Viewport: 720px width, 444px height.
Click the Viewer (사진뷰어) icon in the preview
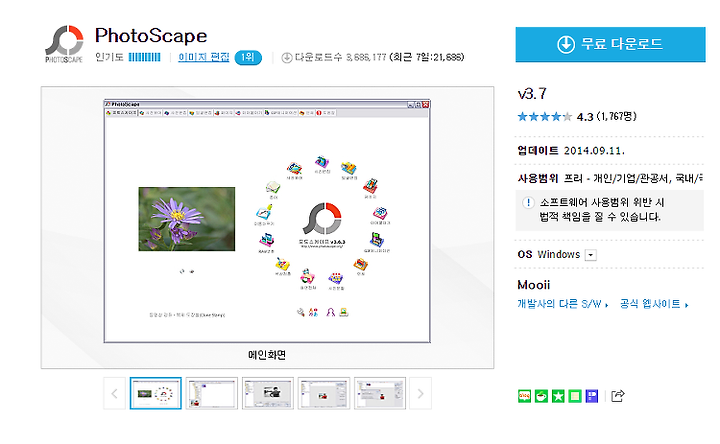(x=294, y=168)
